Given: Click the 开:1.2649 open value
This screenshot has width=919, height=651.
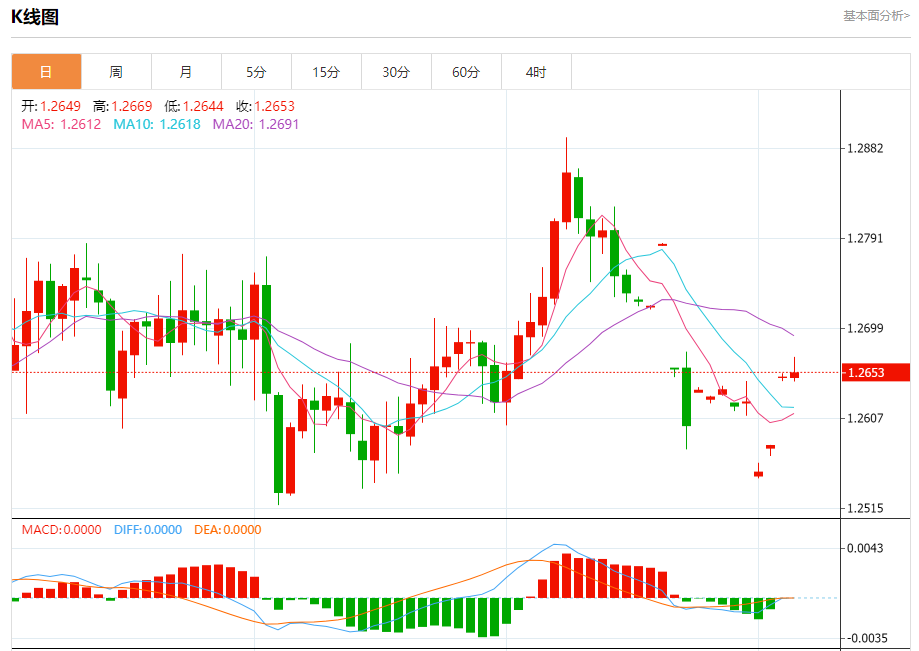Looking at the screenshot, I should pos(51,106).
